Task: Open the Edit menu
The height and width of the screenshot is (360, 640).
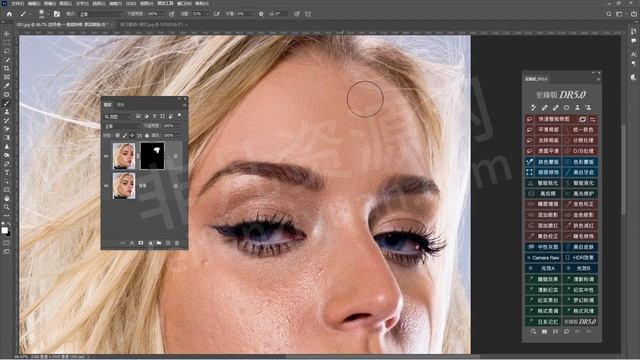Action: 34,3
